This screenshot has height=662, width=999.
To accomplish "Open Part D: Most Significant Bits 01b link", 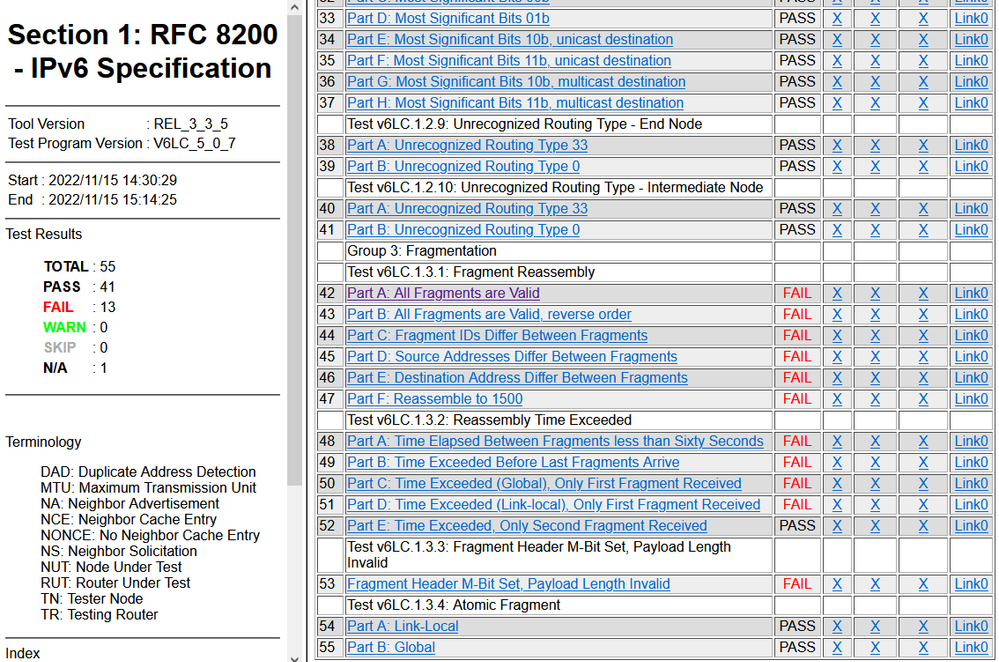I will (x=448, y=18).
